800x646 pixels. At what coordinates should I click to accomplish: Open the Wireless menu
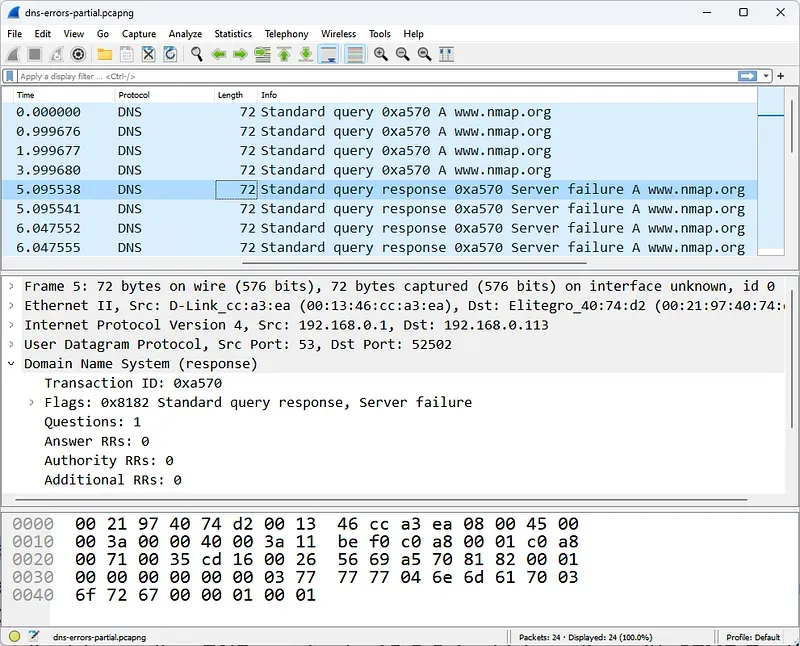(x=338, y=34)
